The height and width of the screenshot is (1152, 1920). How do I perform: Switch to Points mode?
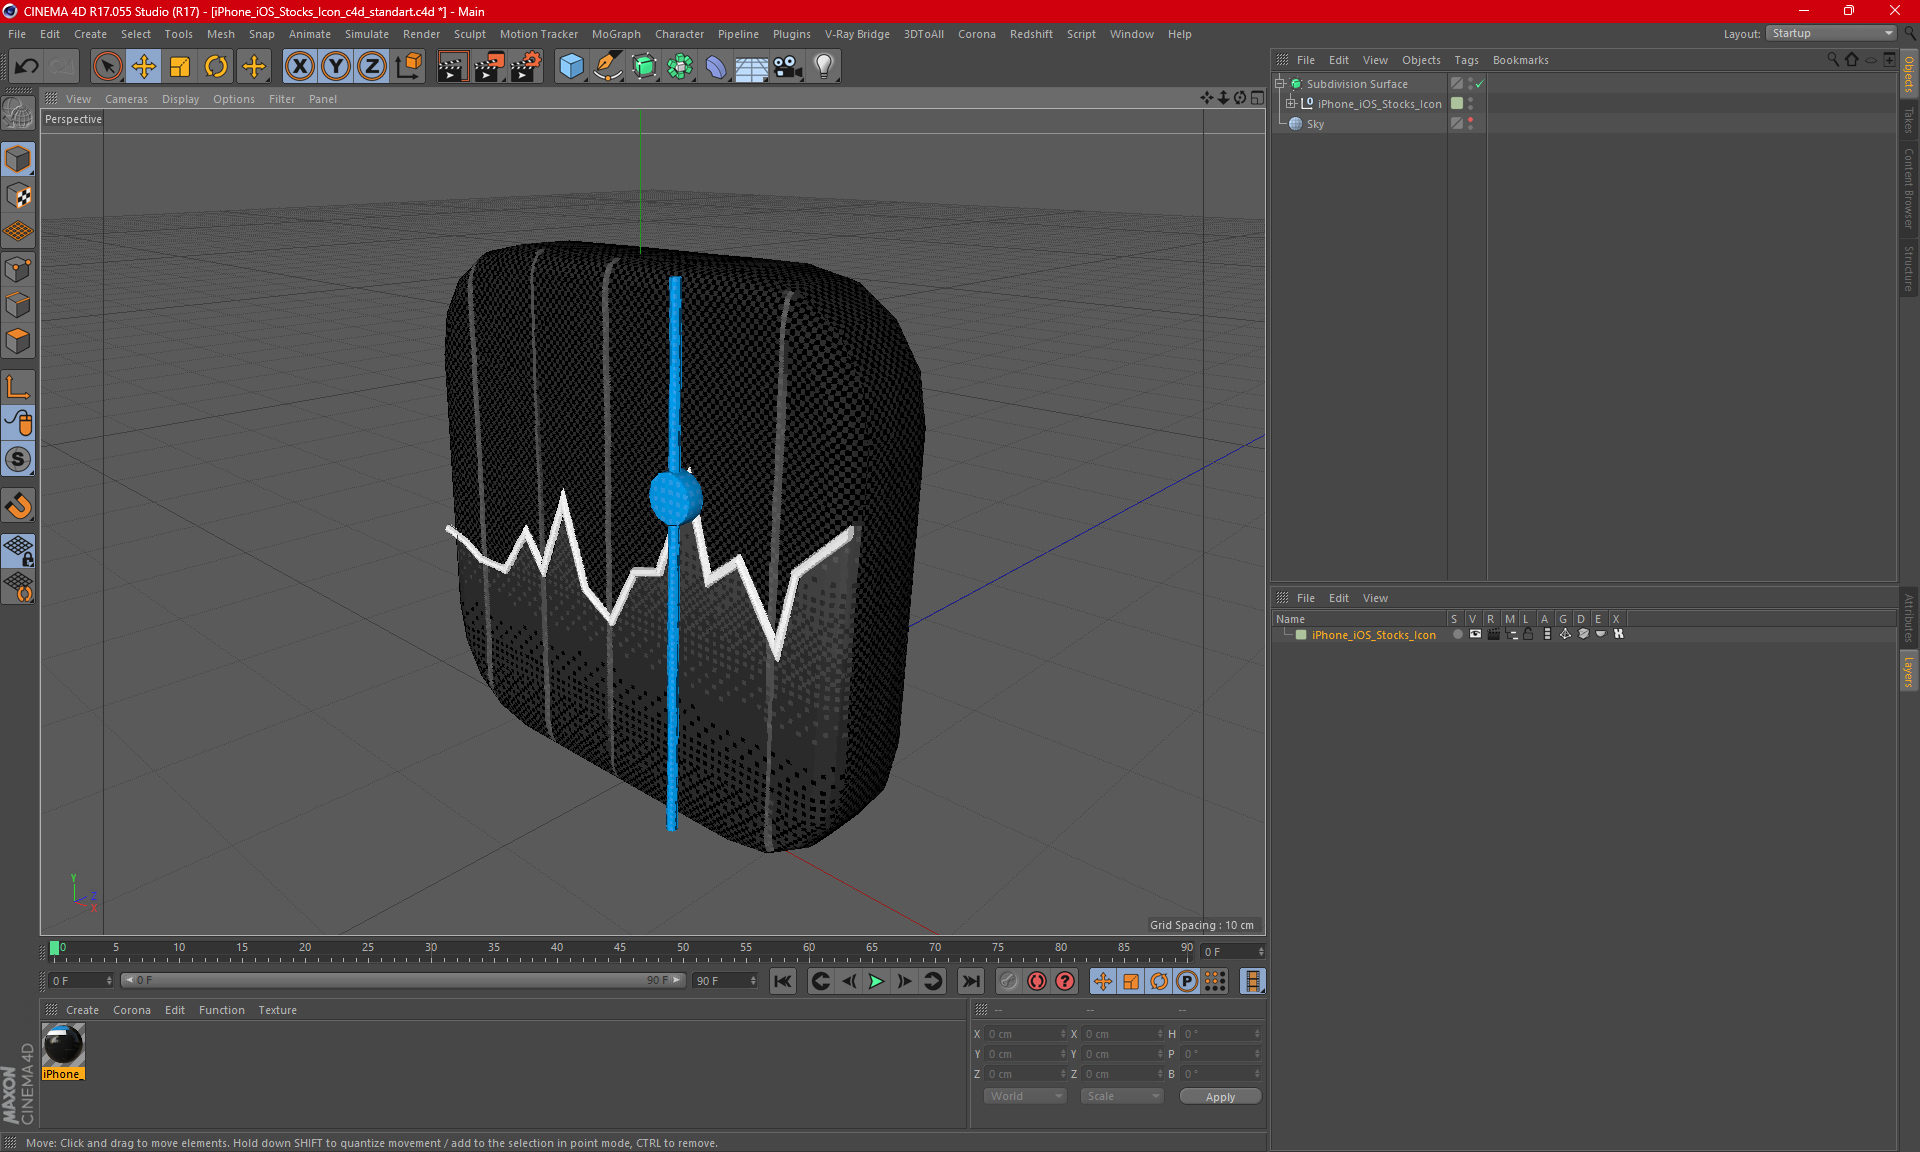click(x=18, y=269)
